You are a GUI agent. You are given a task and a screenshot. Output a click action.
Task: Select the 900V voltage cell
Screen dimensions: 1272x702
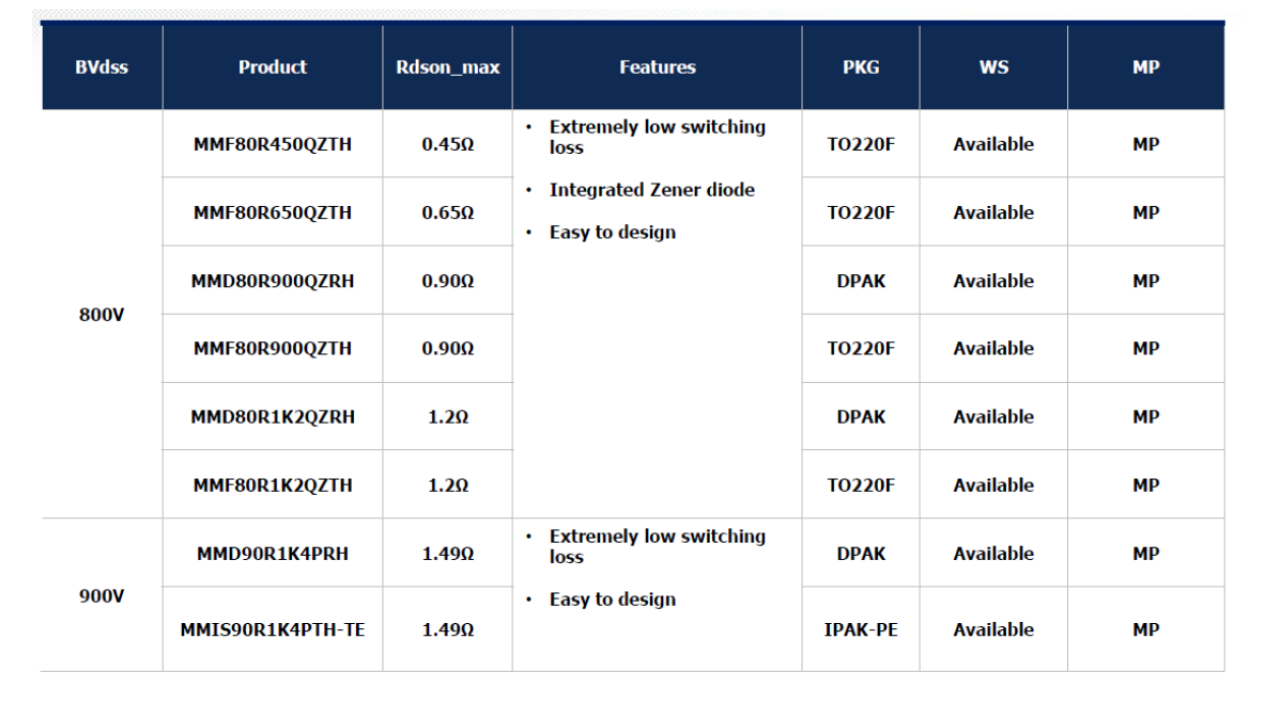(x=101, y=595)
